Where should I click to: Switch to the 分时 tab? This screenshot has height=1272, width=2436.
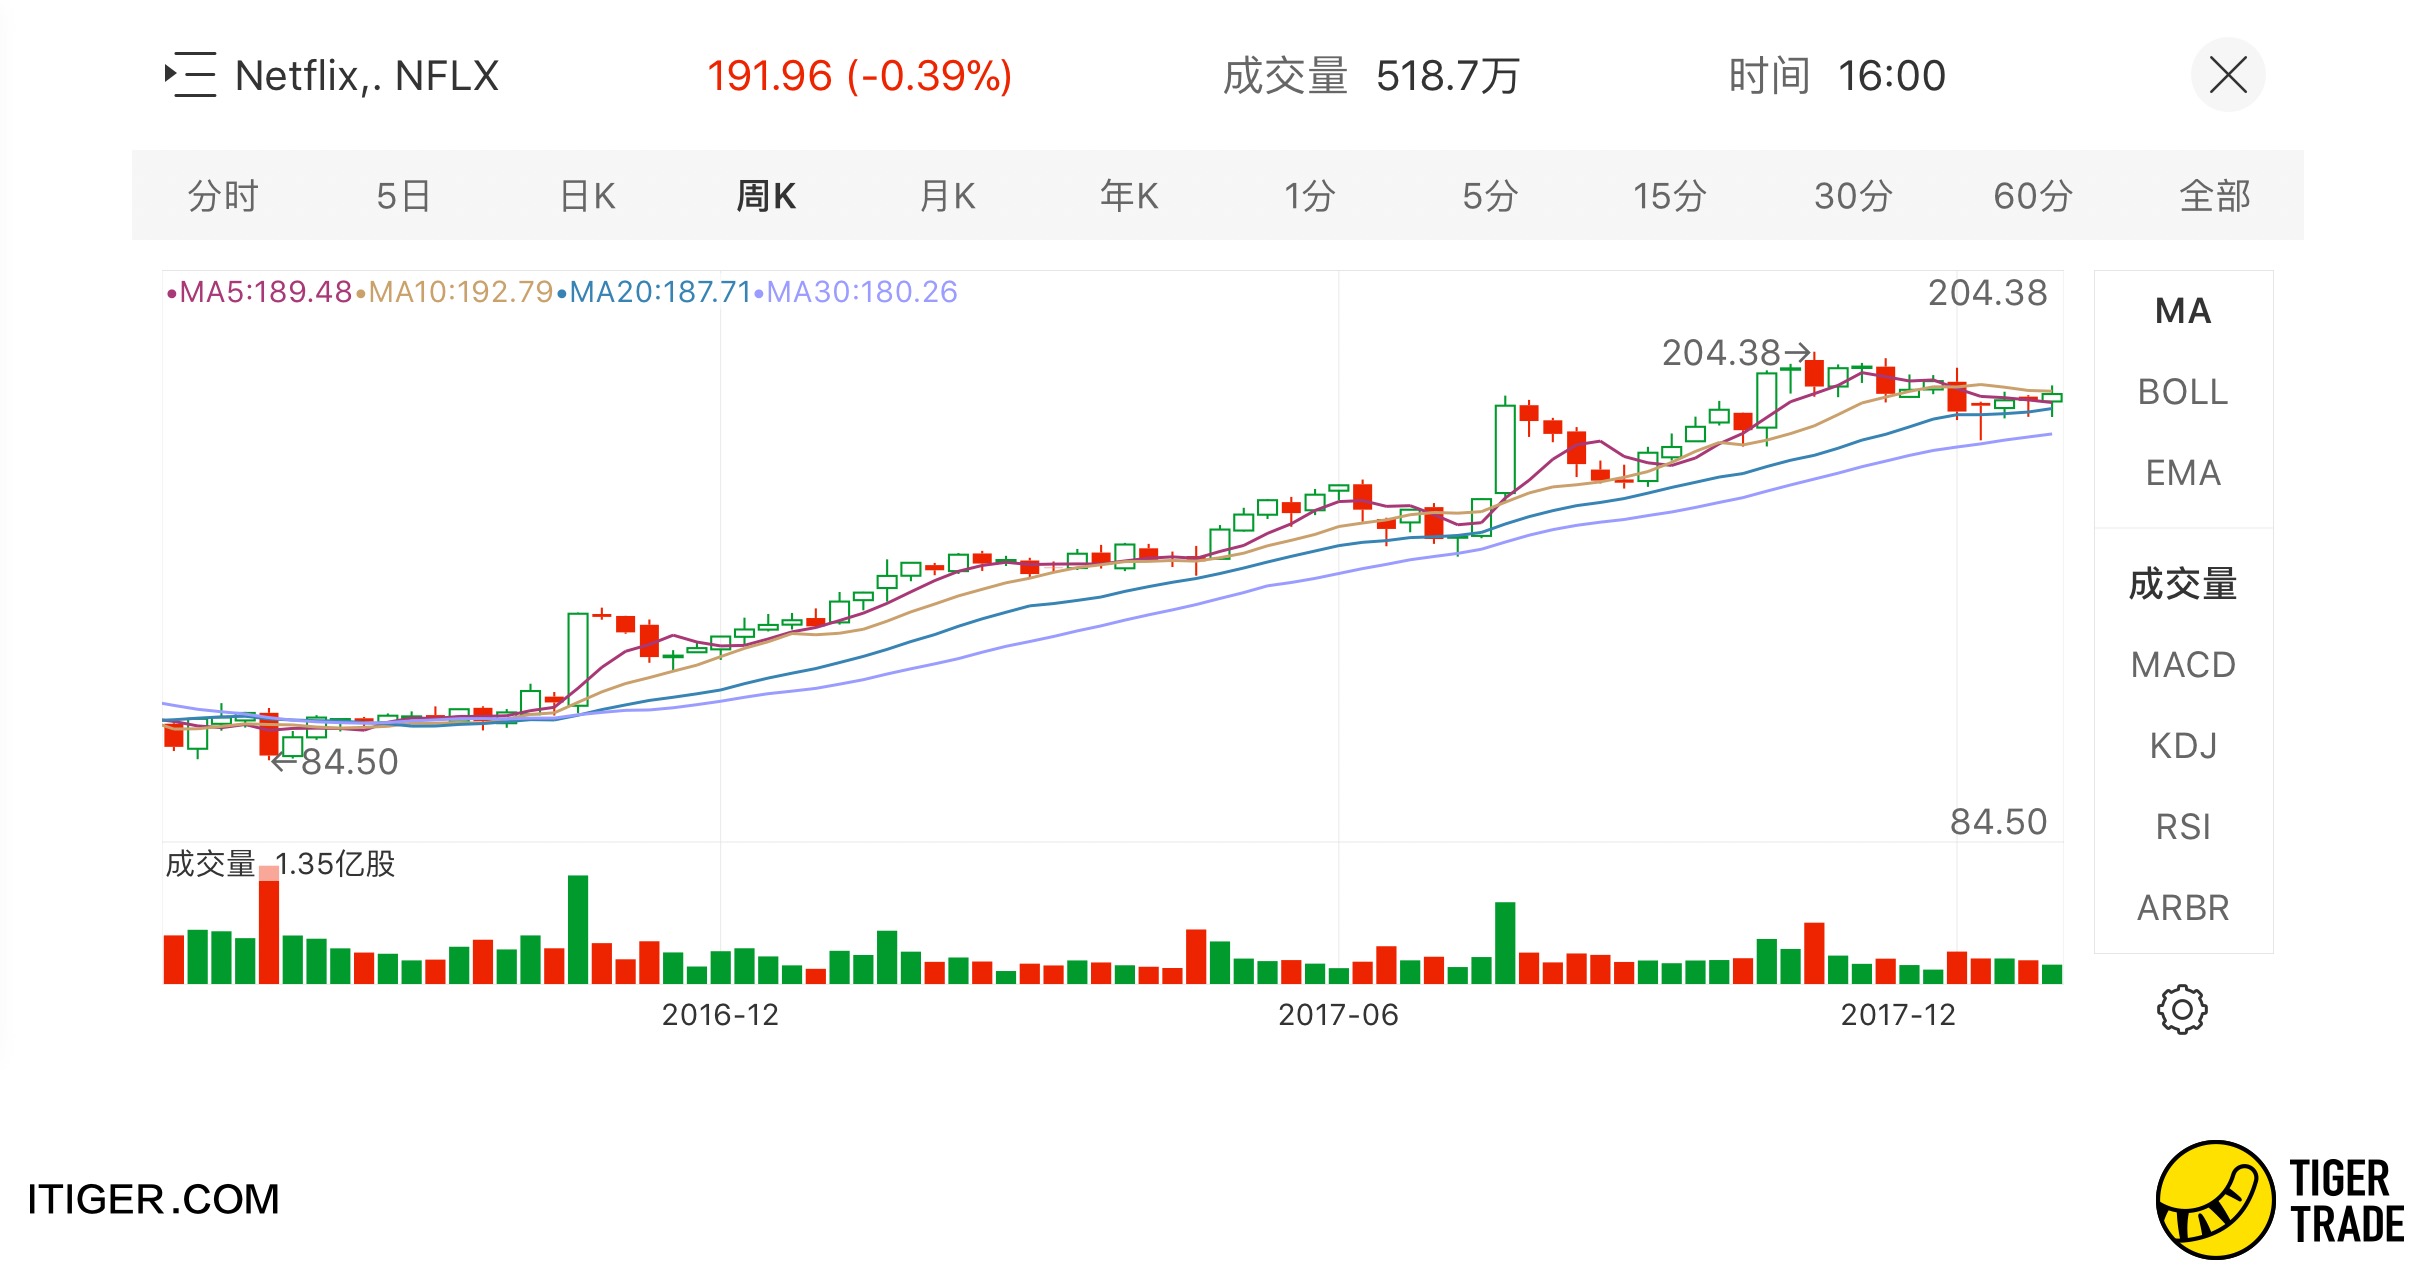tap(223, 196)
